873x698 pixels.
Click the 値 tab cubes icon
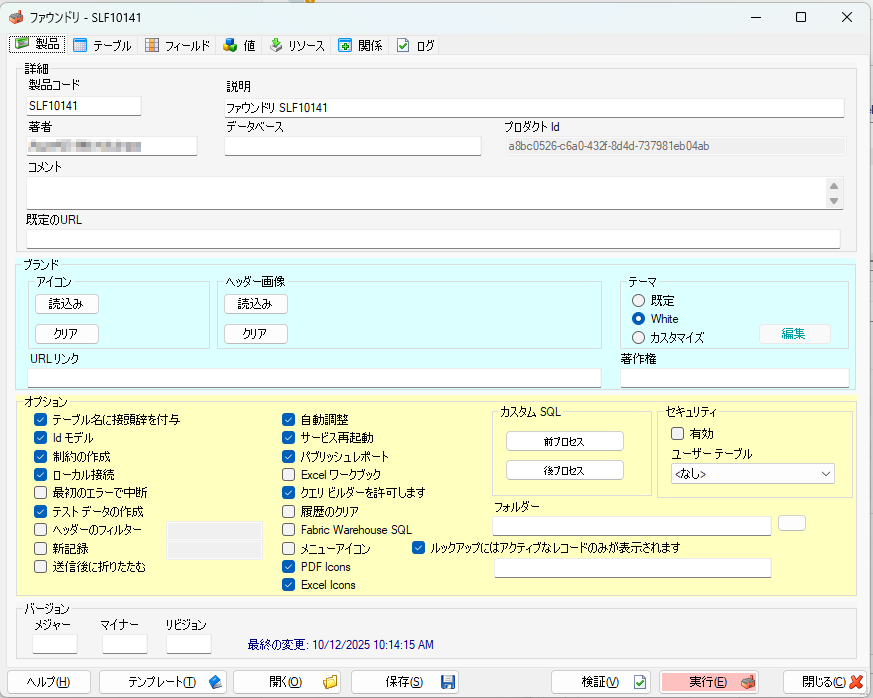230,45
